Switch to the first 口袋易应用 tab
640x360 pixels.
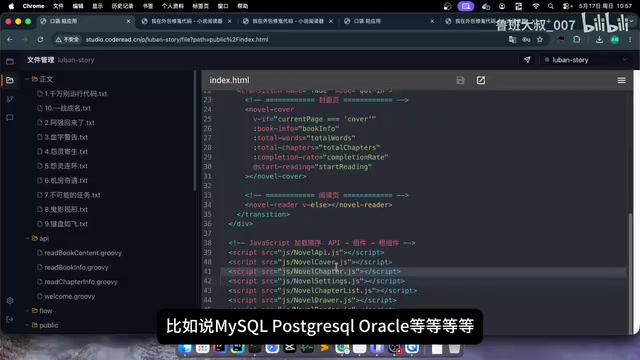tap(84, 21)
